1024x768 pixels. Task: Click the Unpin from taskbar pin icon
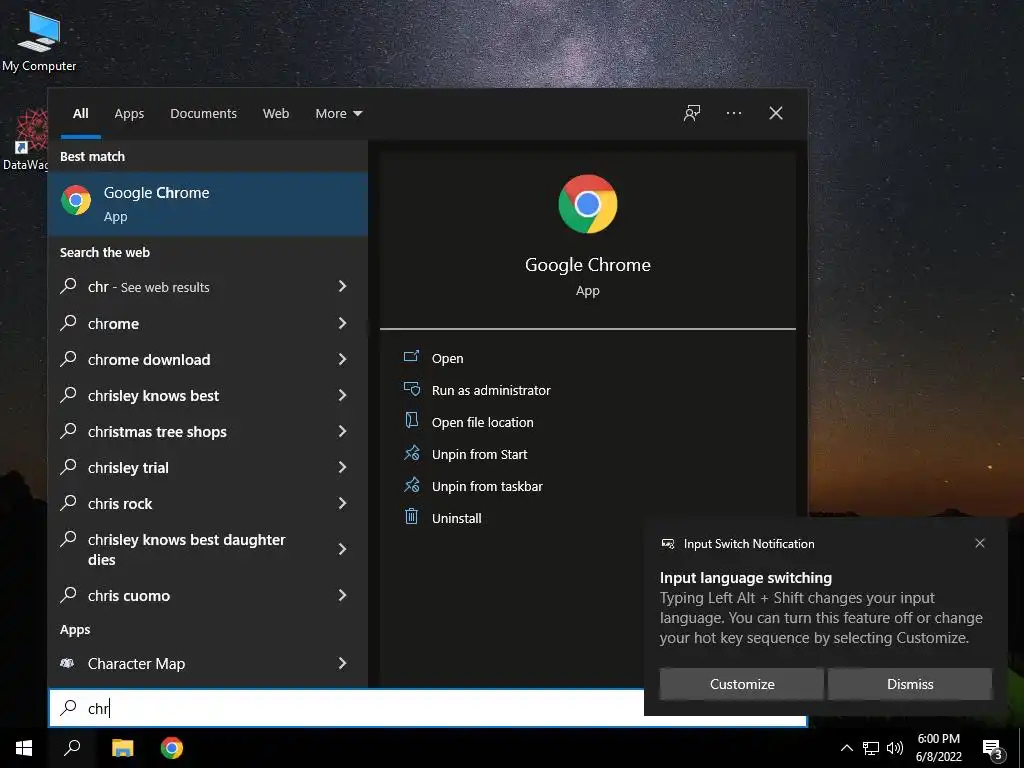(x=411, y=485)
